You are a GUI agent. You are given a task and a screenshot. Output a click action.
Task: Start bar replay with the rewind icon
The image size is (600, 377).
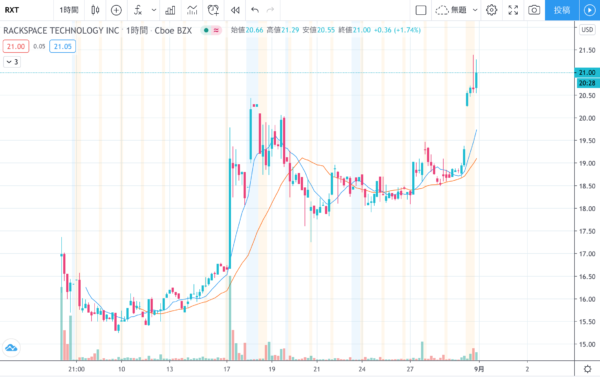(235, 10)
